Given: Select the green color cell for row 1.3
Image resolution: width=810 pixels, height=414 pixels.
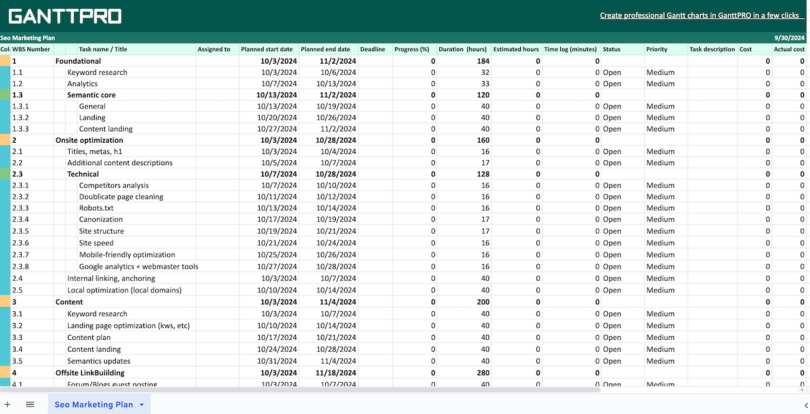Looking at the screenshot, I should [x=5, y=95].
